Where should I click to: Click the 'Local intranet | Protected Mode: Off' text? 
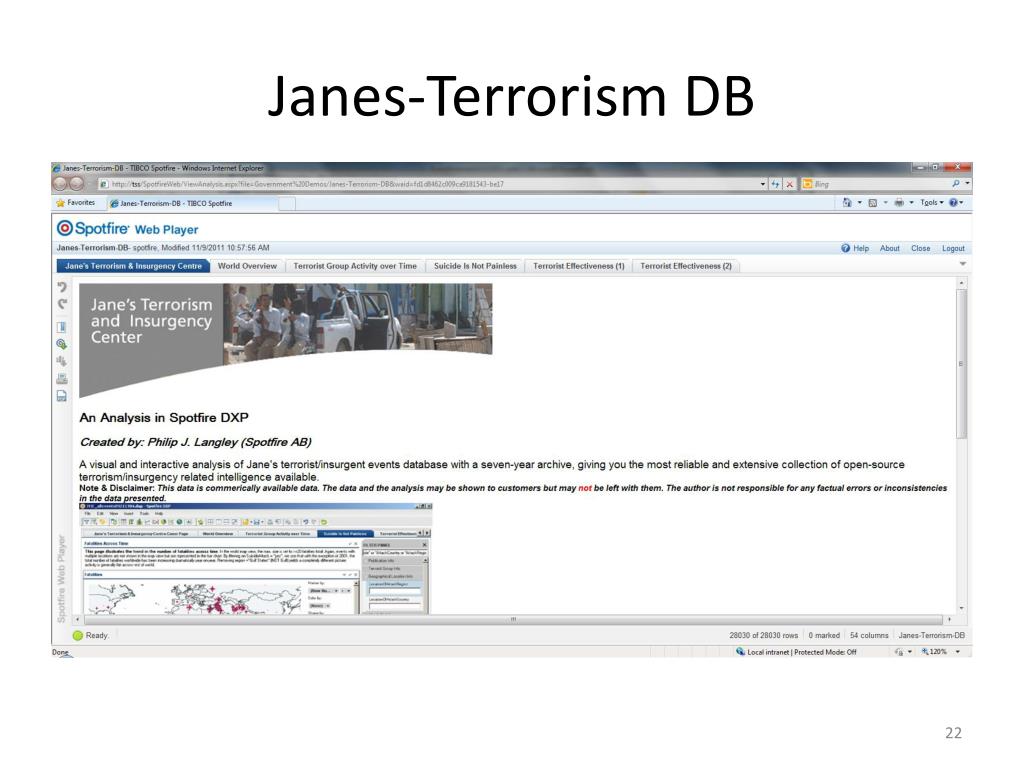pyautogui.click(x=801, y=652)
